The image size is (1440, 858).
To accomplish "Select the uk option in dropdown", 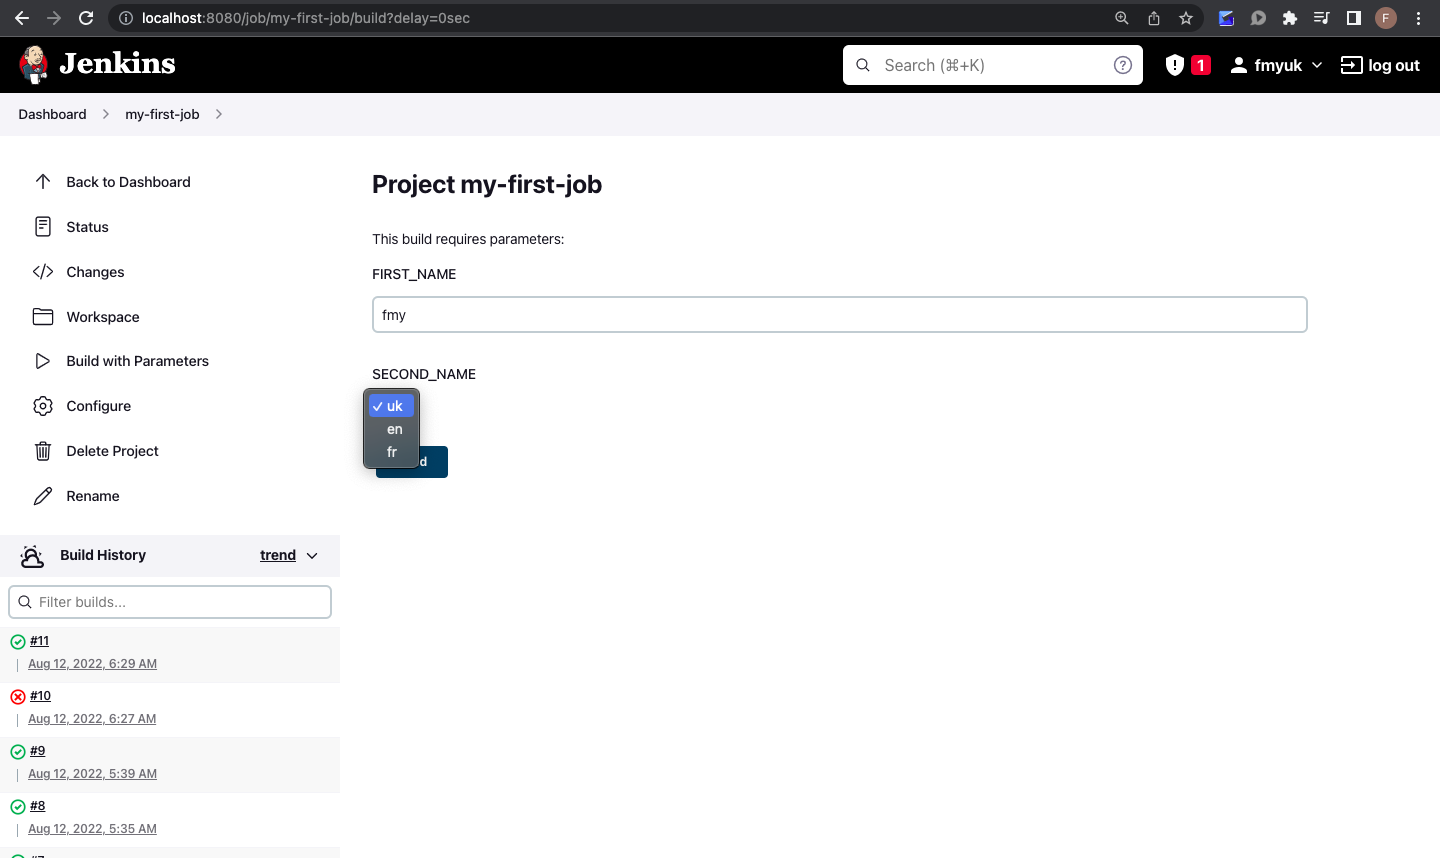I will point(391,406).
